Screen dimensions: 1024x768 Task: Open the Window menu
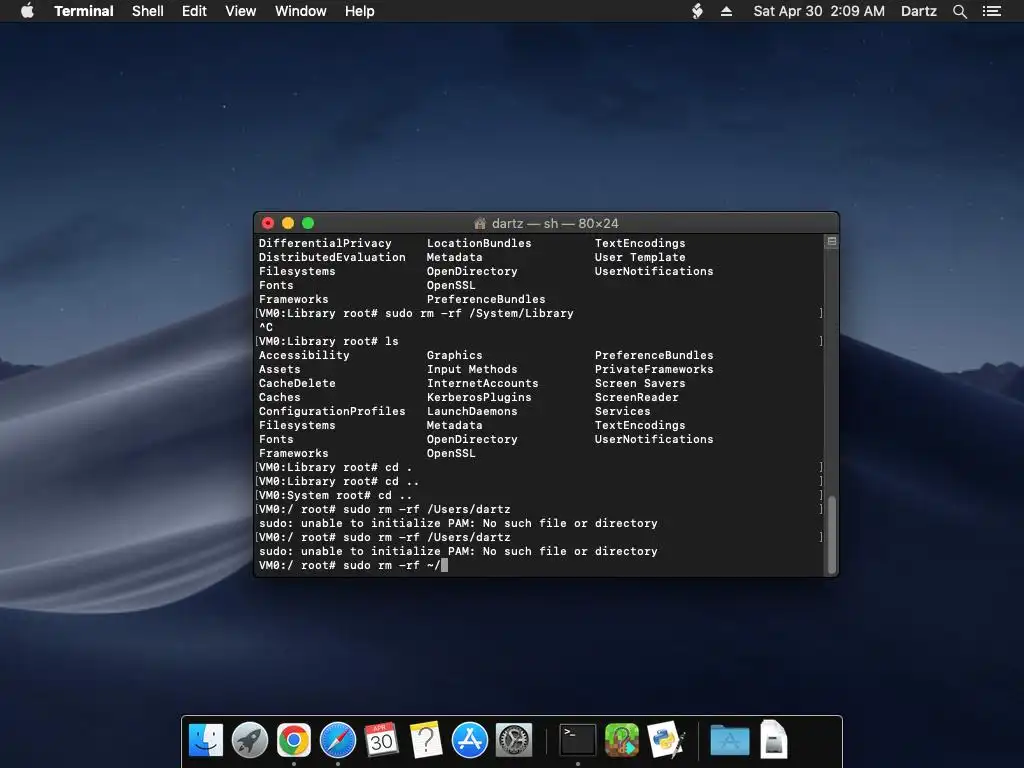click(300, 11)
